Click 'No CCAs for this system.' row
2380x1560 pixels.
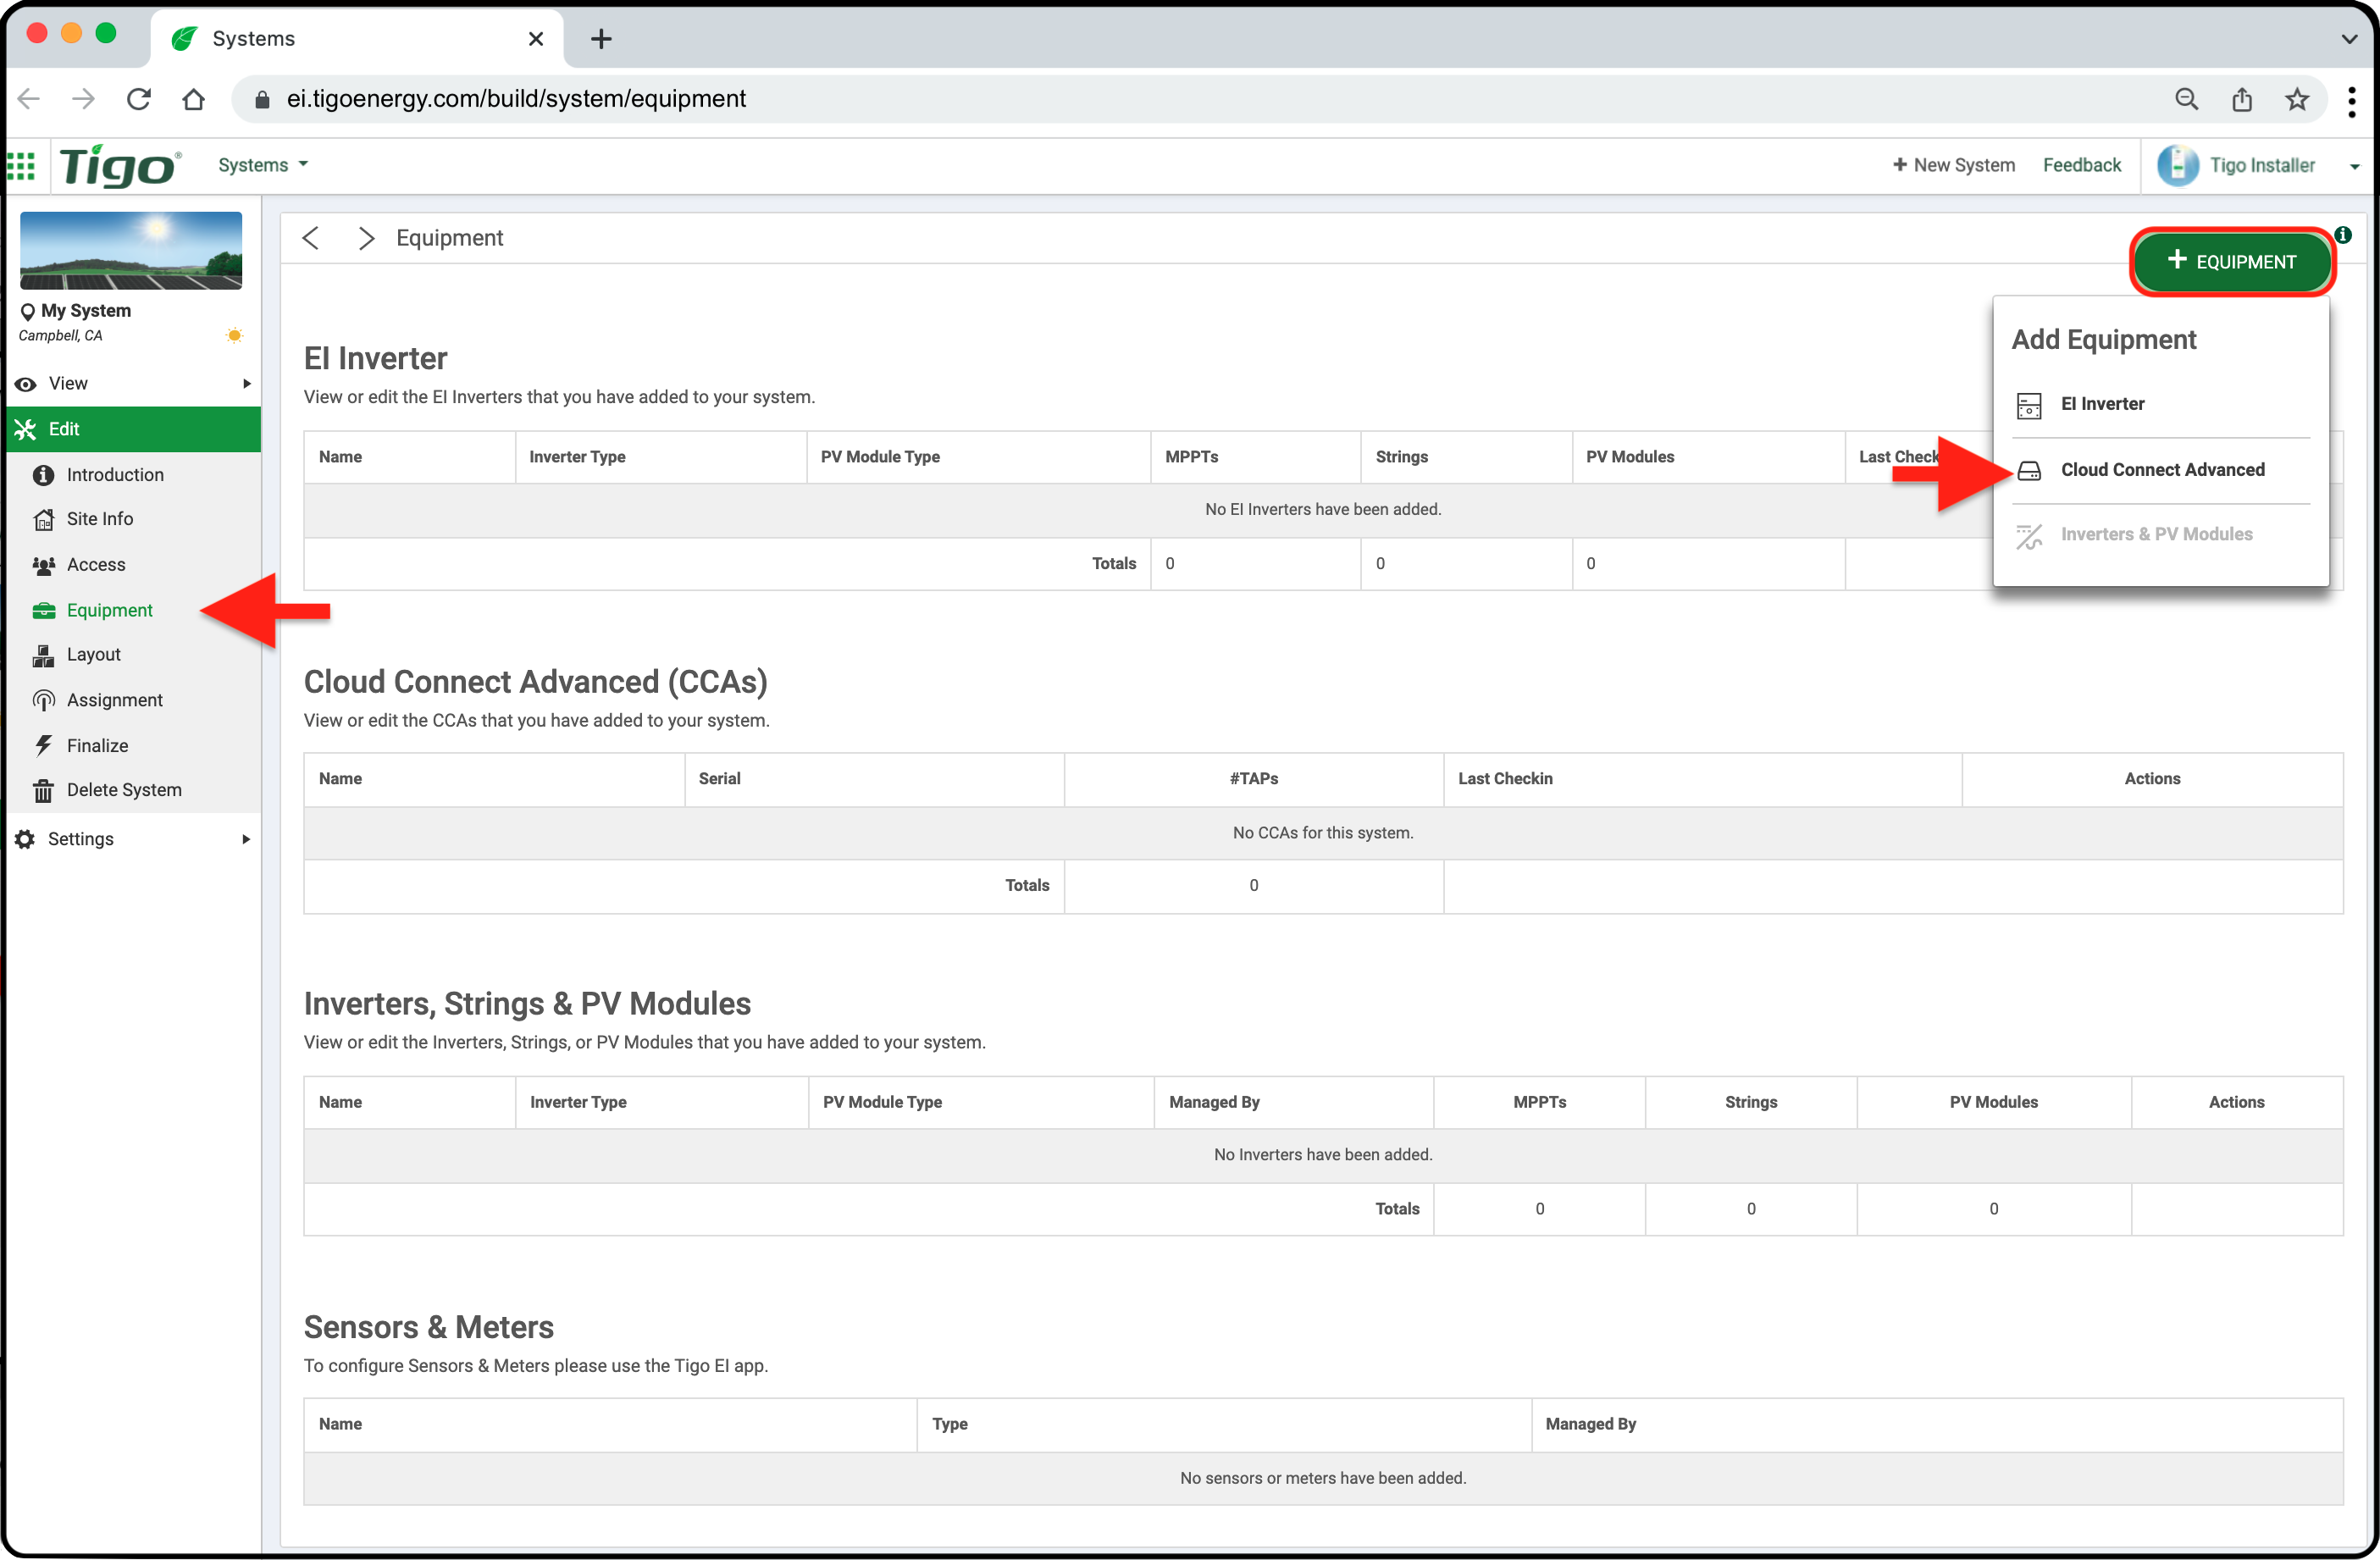(1323, 834)
